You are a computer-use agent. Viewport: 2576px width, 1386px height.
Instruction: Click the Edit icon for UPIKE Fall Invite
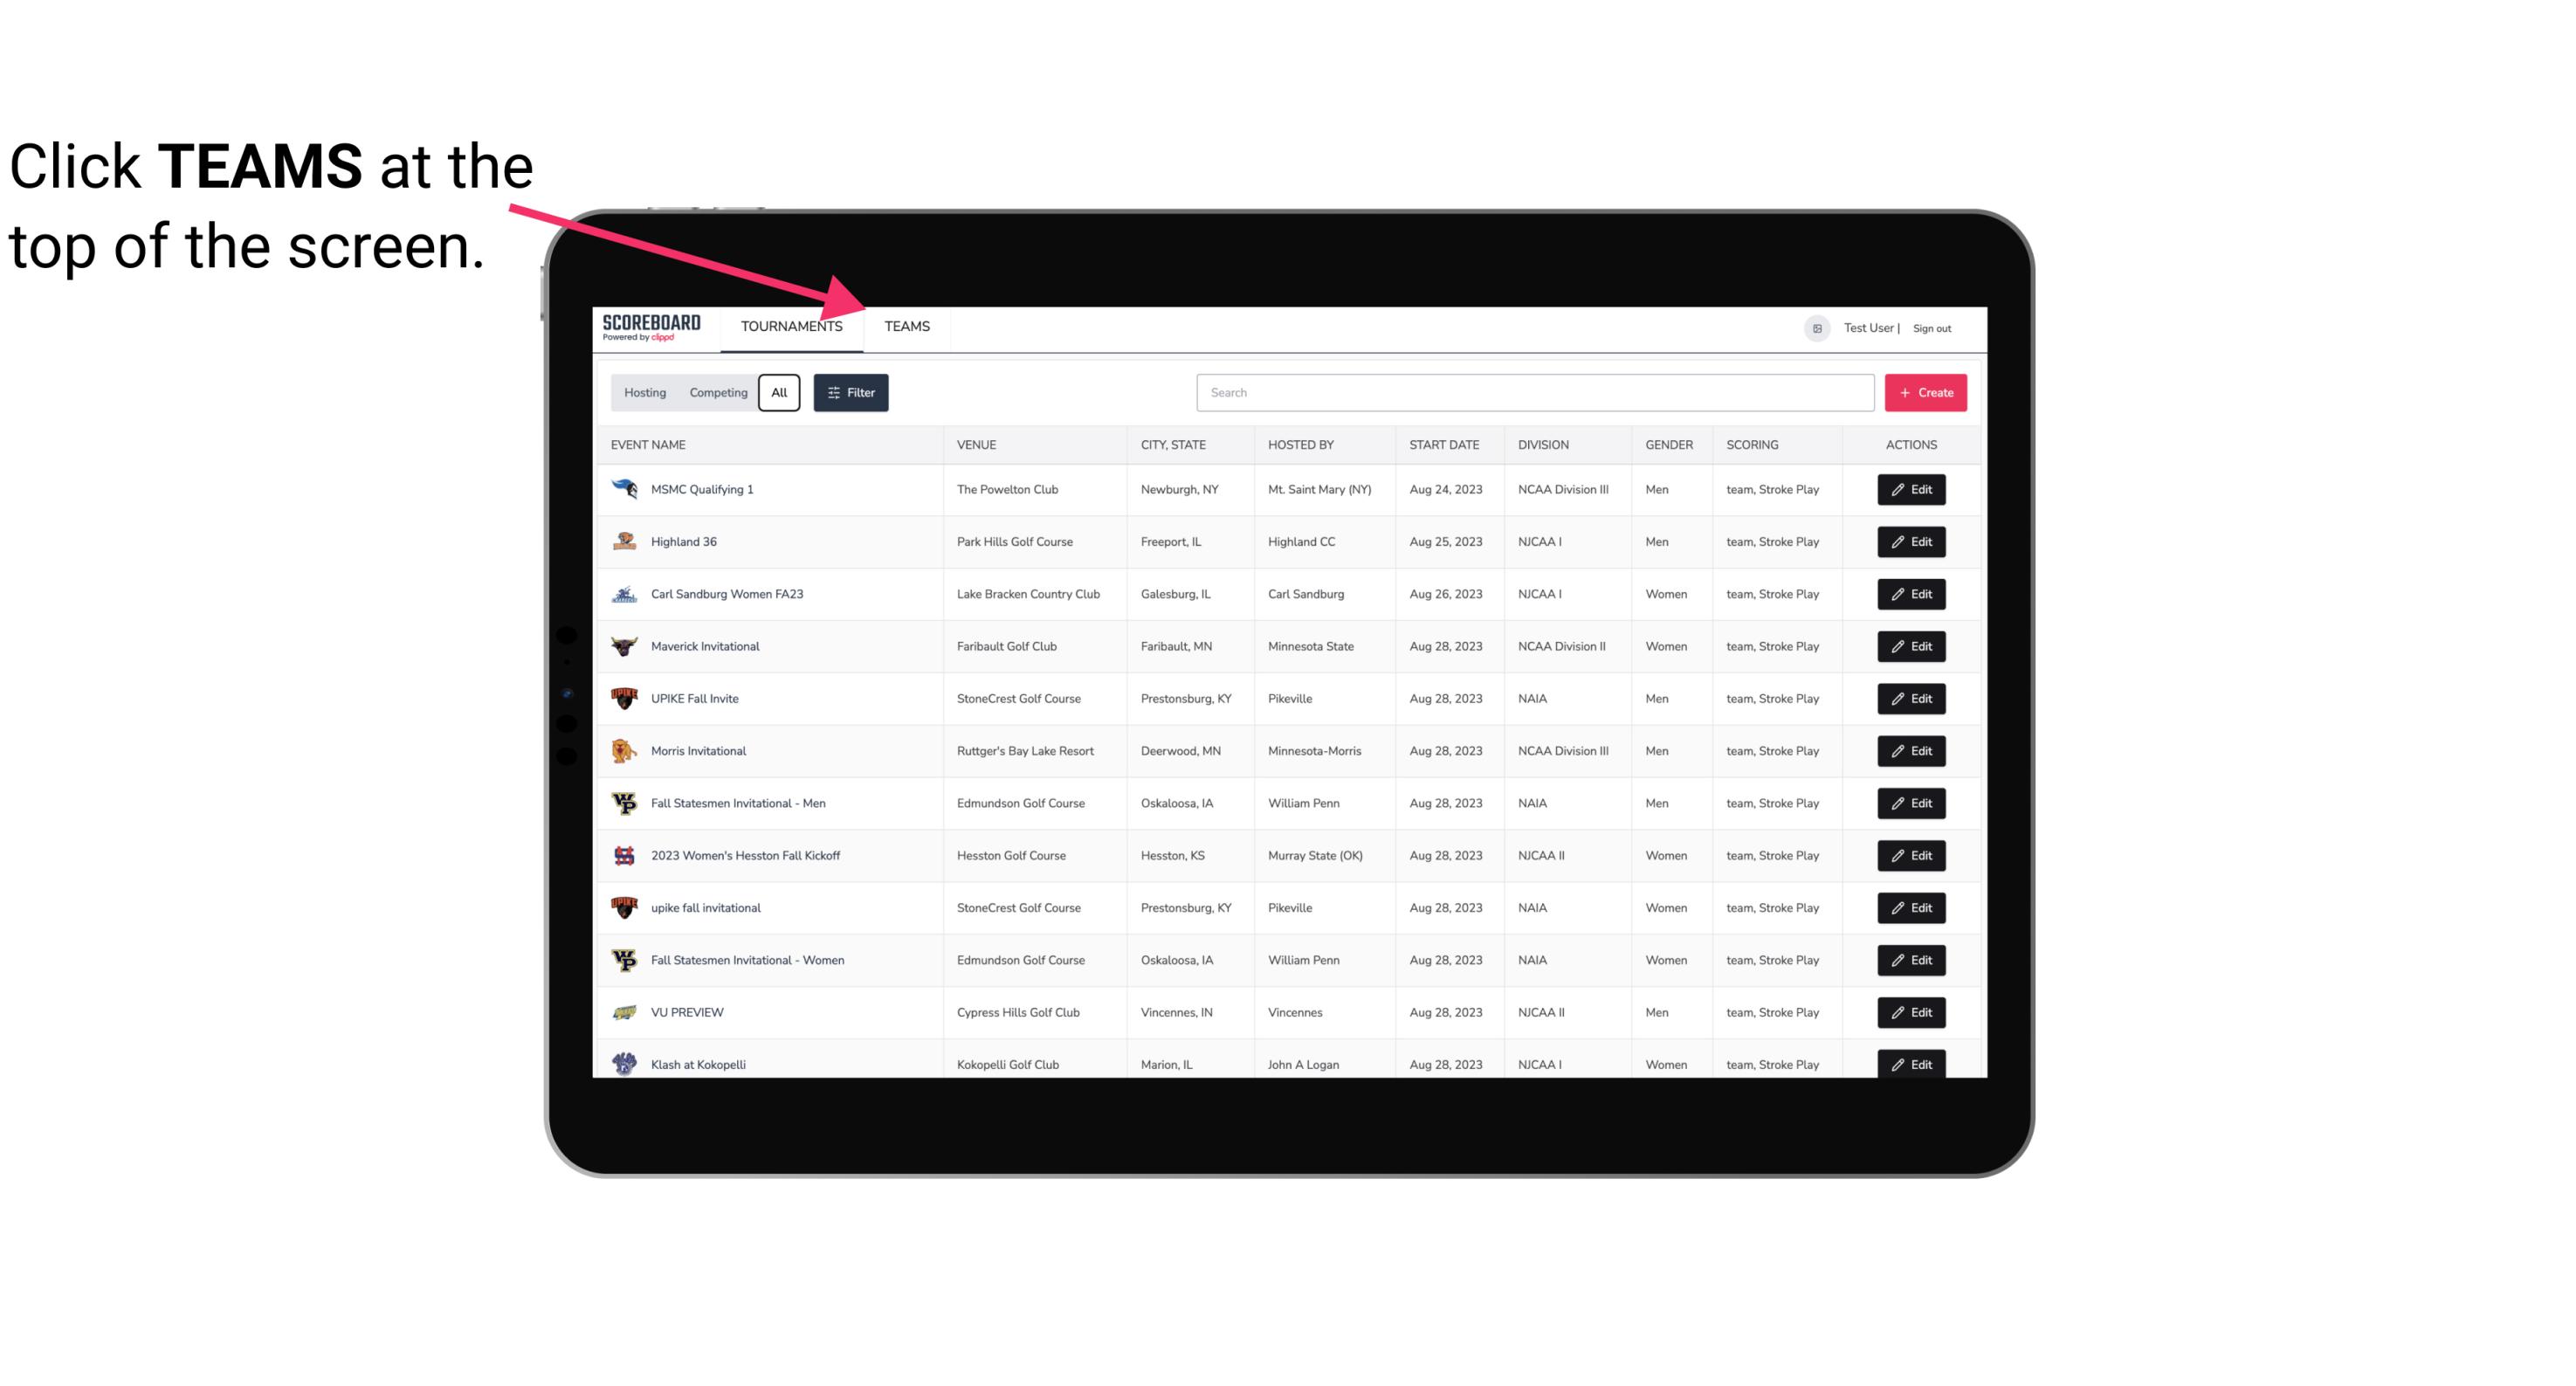point(1911,698)
